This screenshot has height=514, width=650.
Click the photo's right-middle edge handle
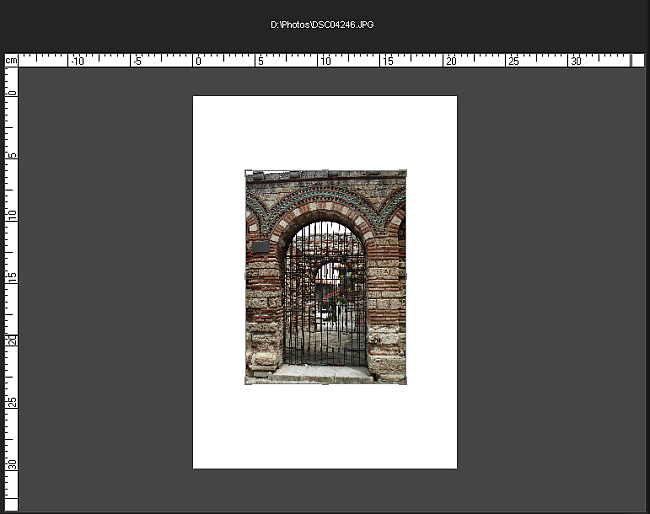404,276
